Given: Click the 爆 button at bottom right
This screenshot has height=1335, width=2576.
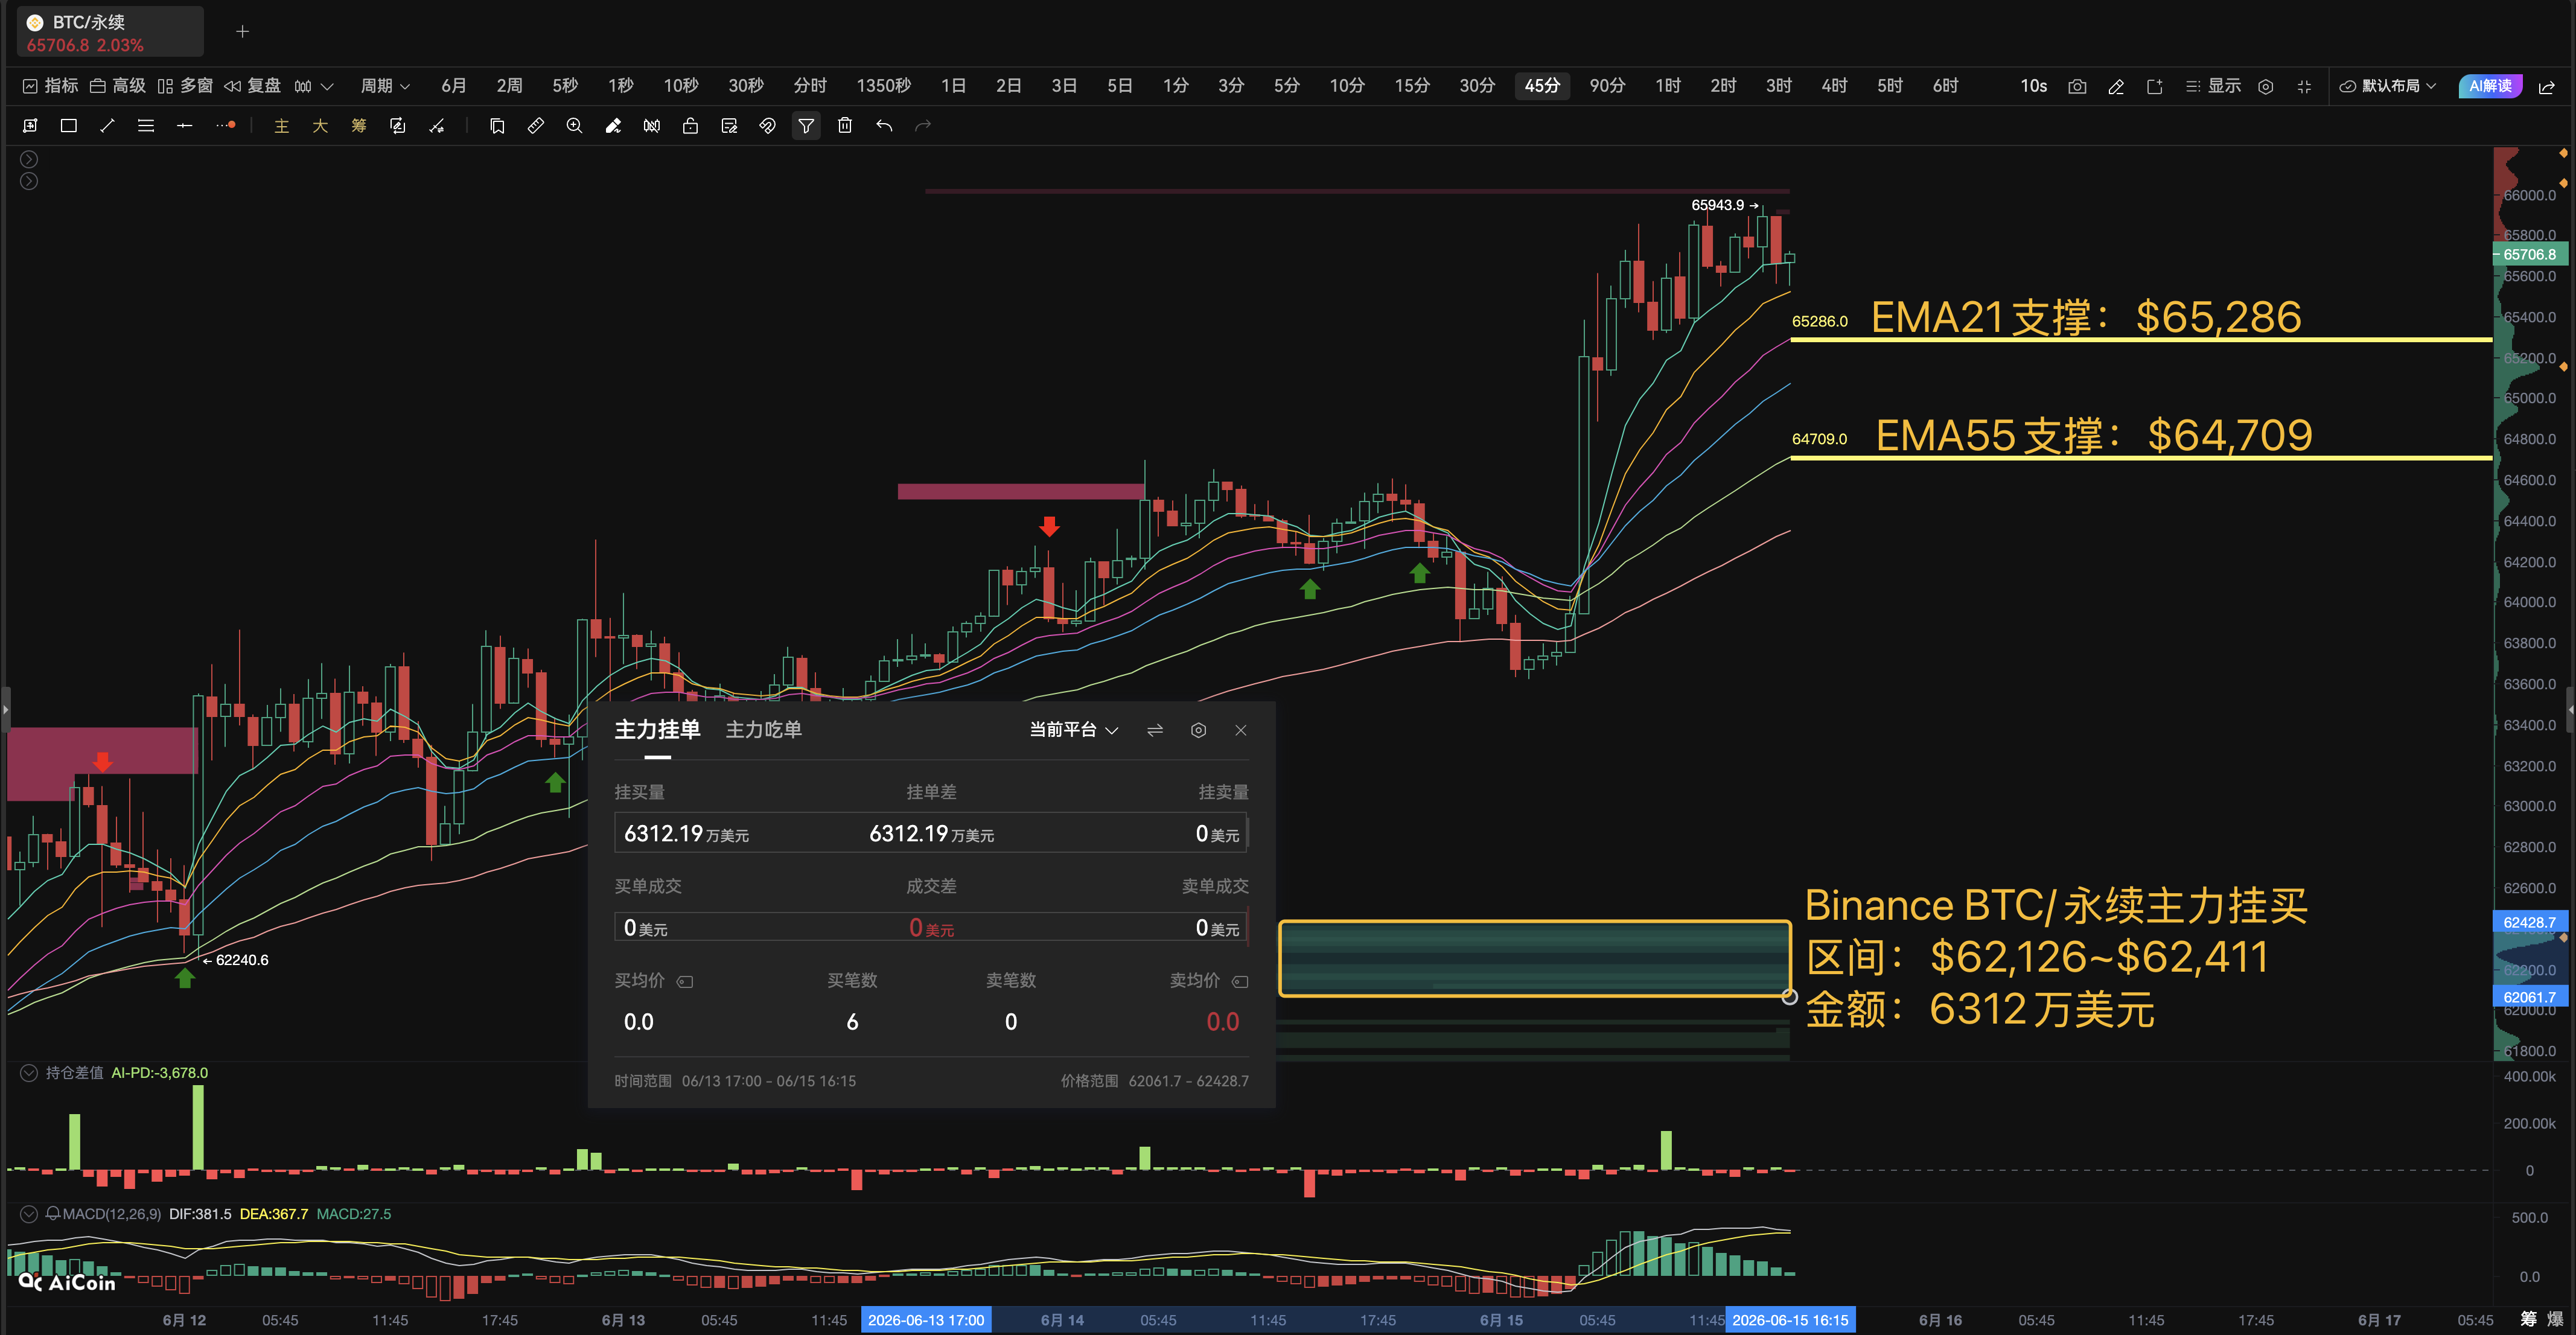Looking at the screenshot, I should pos(2556,1320).
